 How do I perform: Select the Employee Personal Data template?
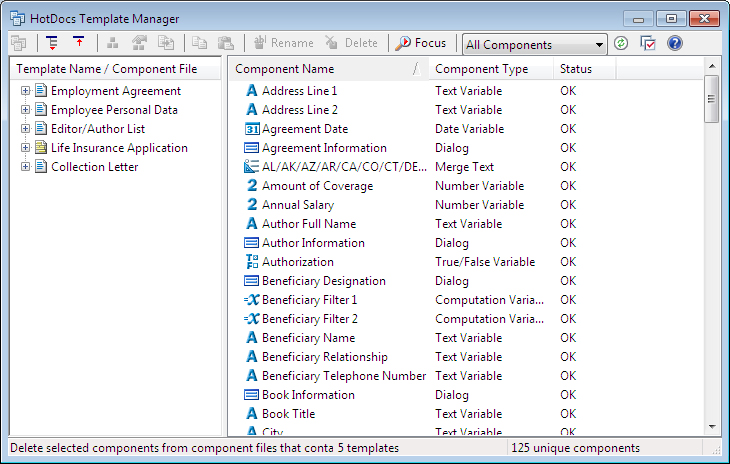(x=114, y=110)
